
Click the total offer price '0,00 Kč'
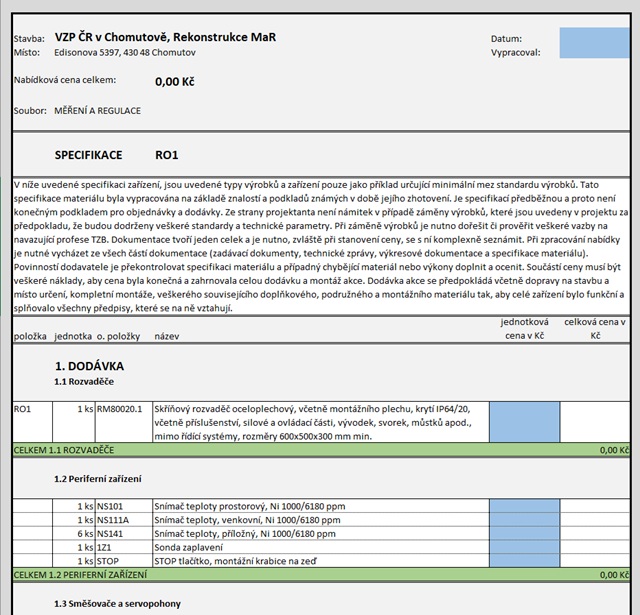(x=175, y=82)
